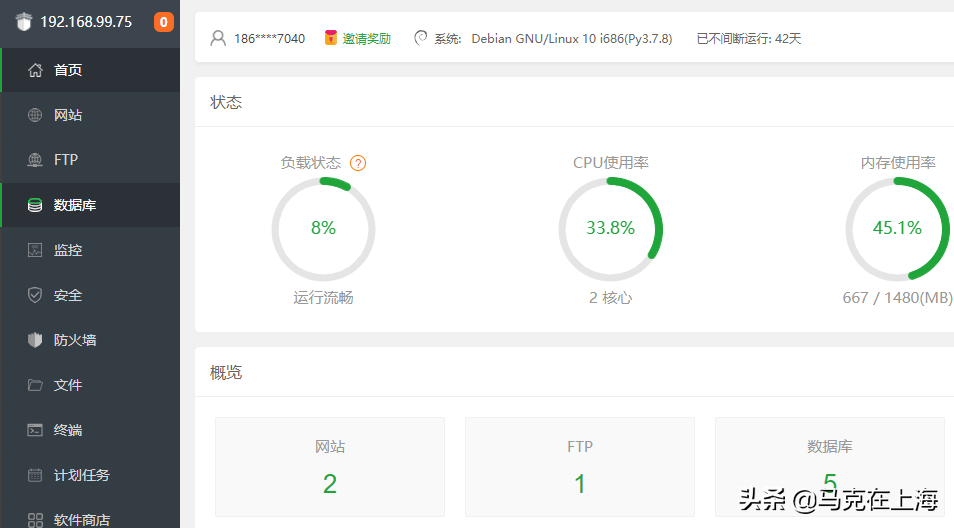Click the globe icon for websites

coord(36,115)
